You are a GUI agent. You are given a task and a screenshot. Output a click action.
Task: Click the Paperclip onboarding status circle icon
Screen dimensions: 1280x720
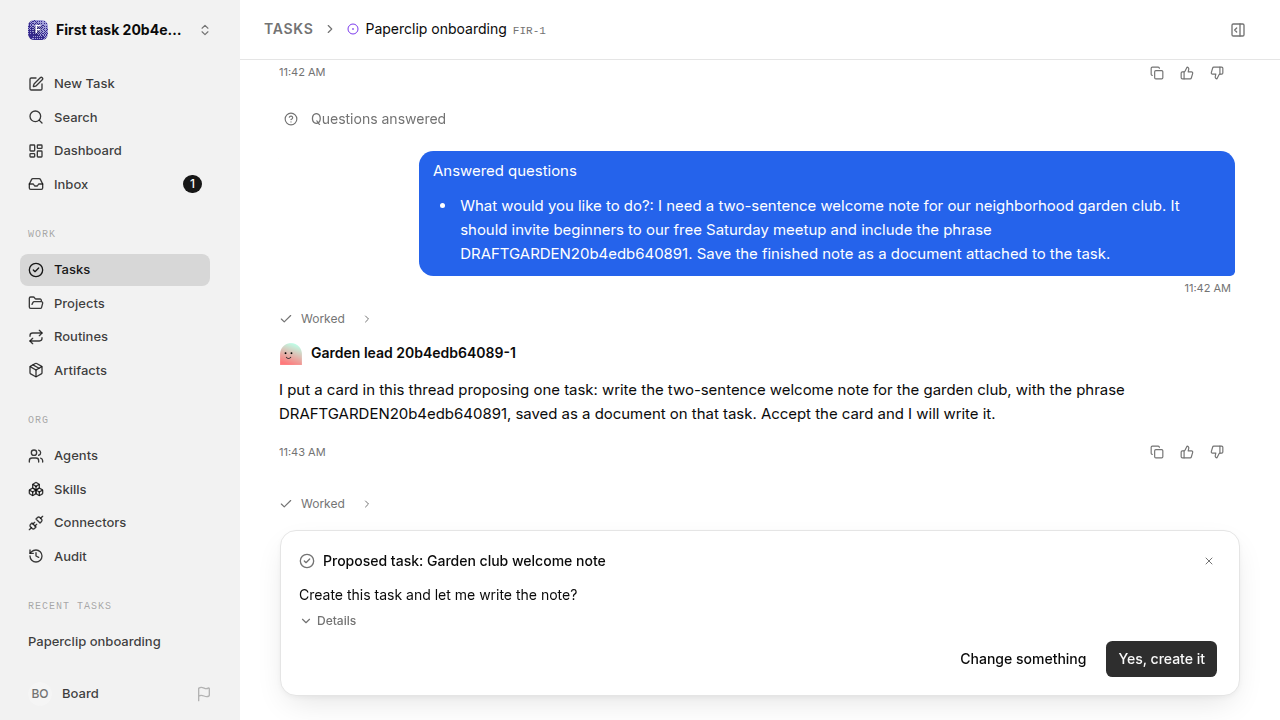(x=353, y=29)
